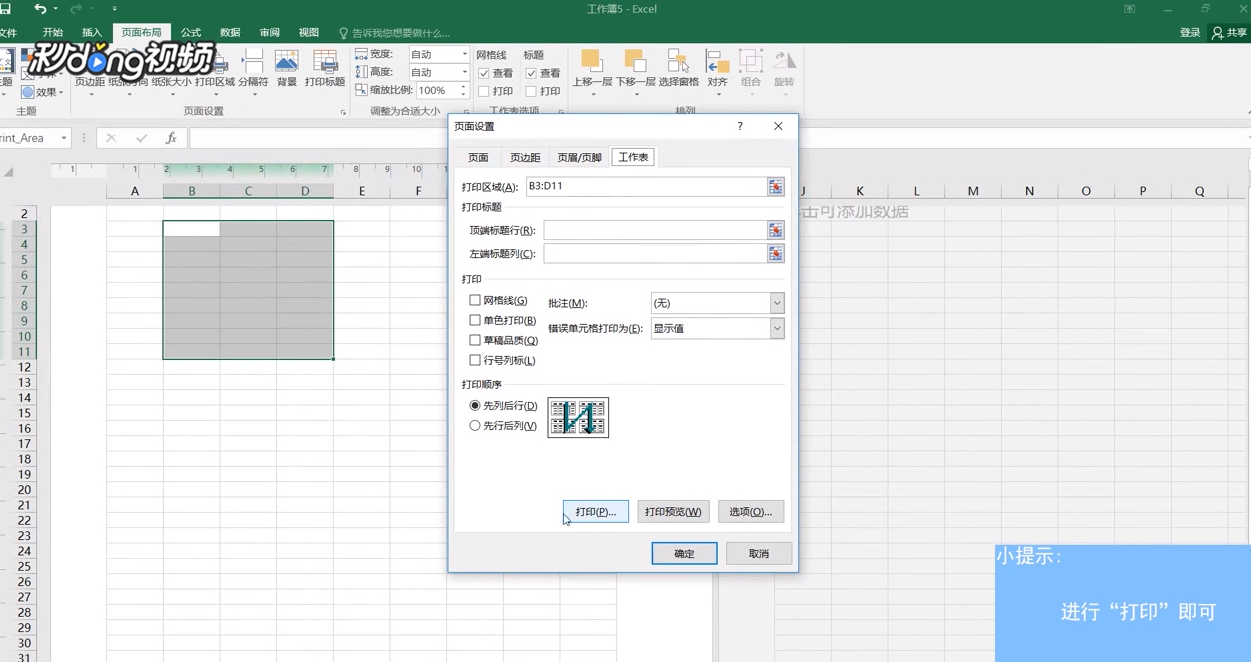Image resolution: width=1251 pixels, height=662 pixels.
Task: Click the ribbon display options icon in the title bar
Action: point(1129,9)
